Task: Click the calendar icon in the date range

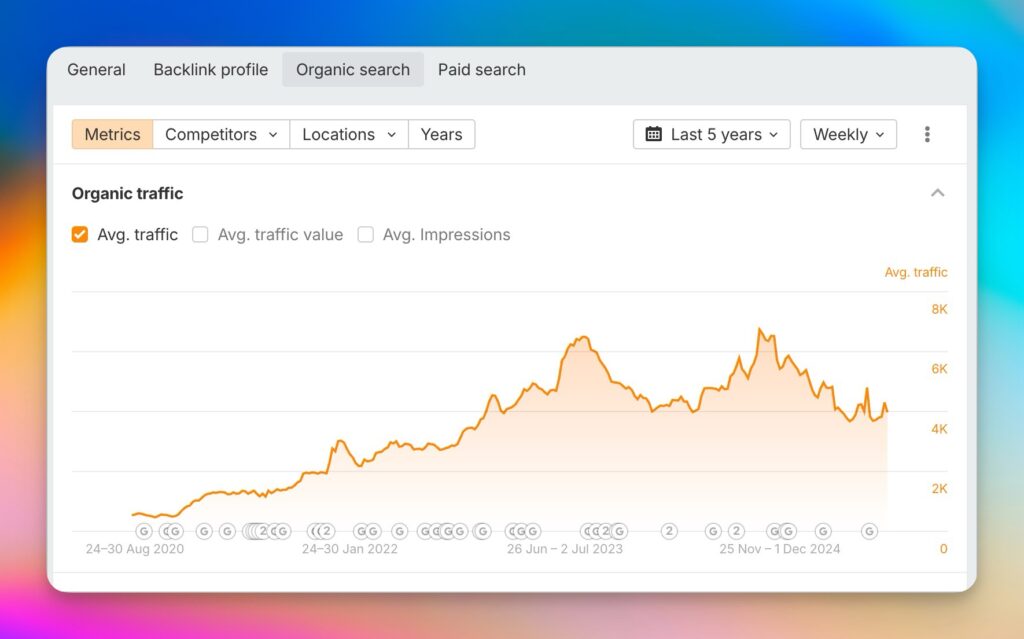Action: click(x=654, y=134)
